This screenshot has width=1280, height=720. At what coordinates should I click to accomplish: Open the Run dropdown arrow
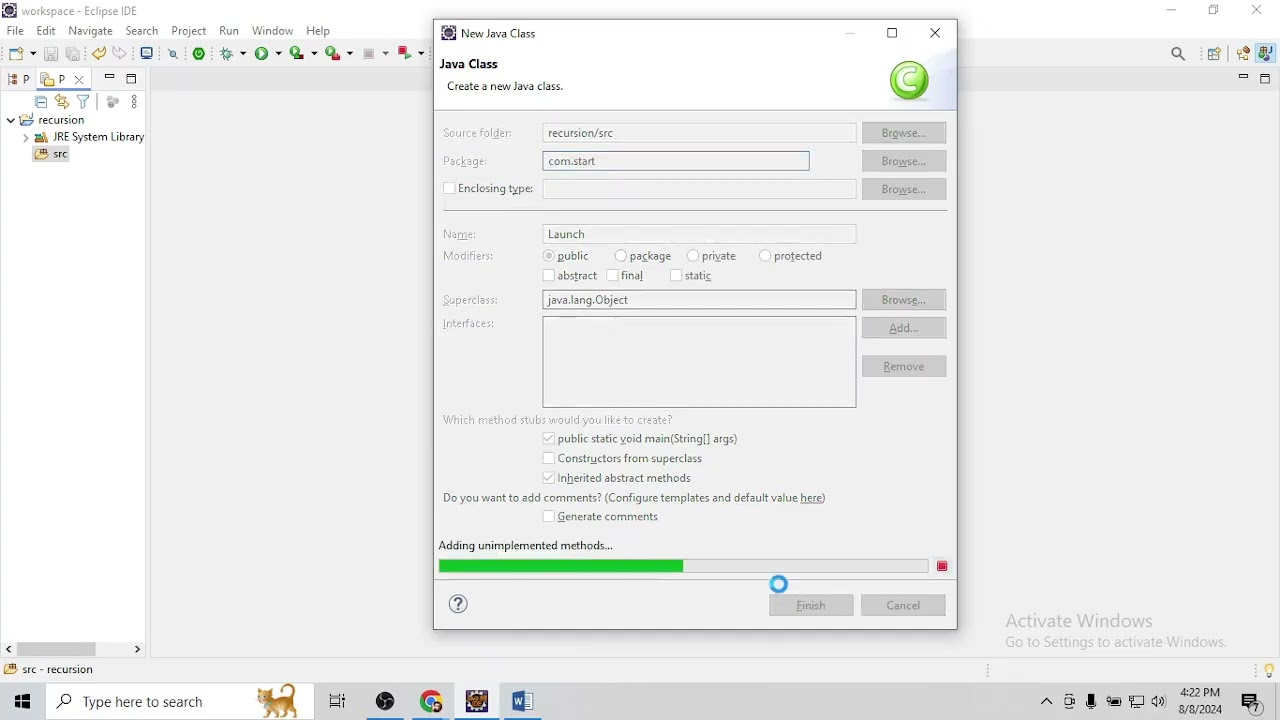click(x=278, y=54)
